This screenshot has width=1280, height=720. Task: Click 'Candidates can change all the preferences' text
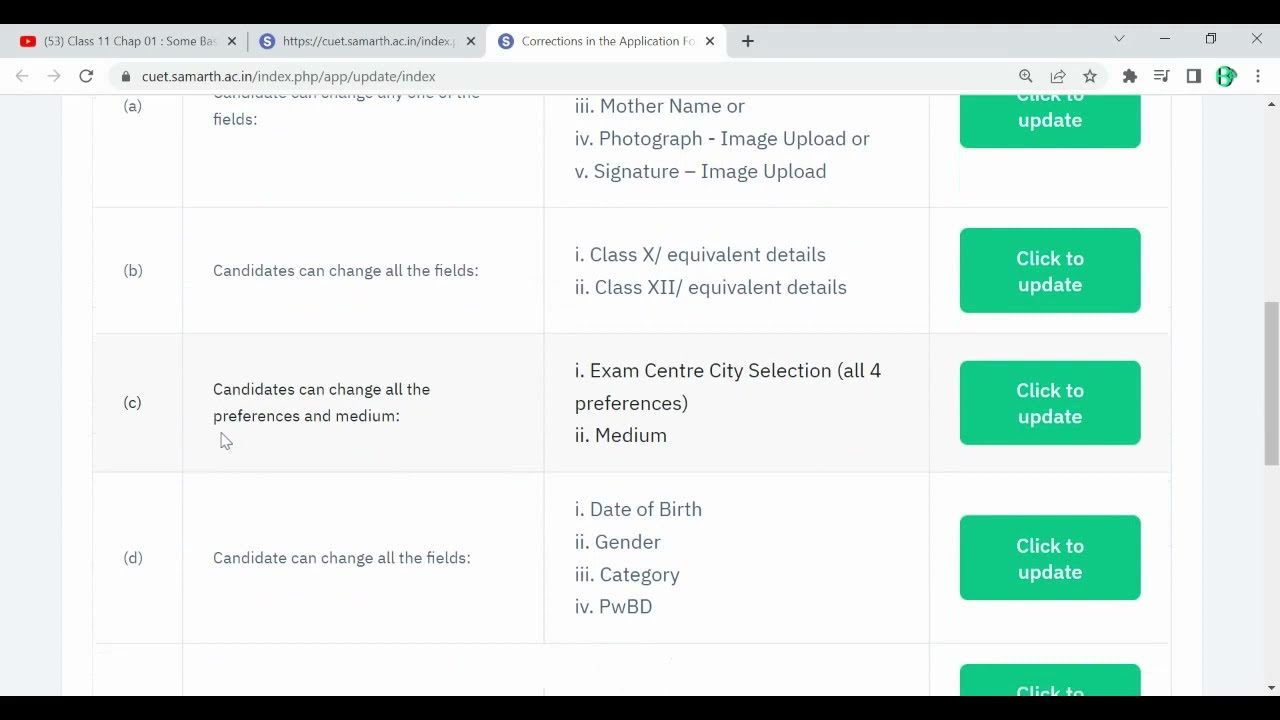(x=321, y=403)
